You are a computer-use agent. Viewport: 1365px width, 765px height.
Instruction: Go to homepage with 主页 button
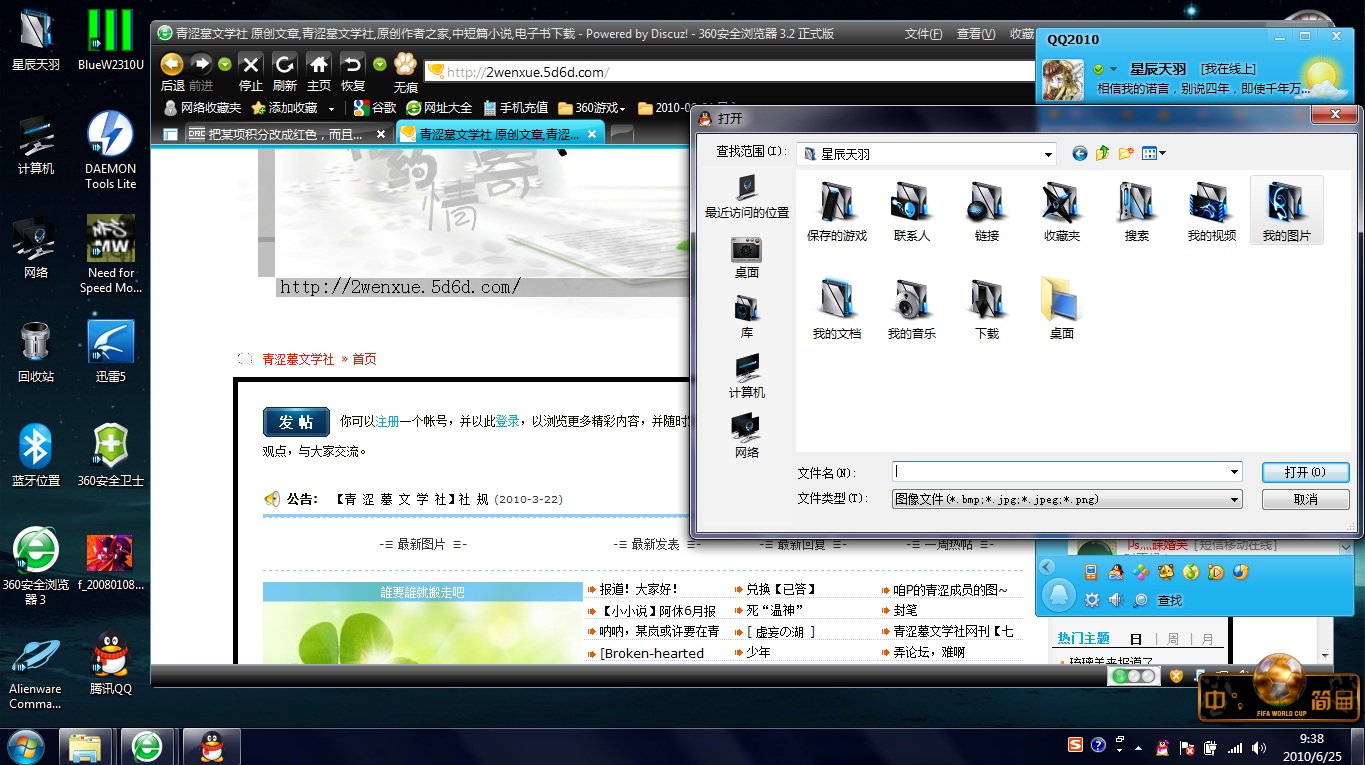[x=319, y=71]
